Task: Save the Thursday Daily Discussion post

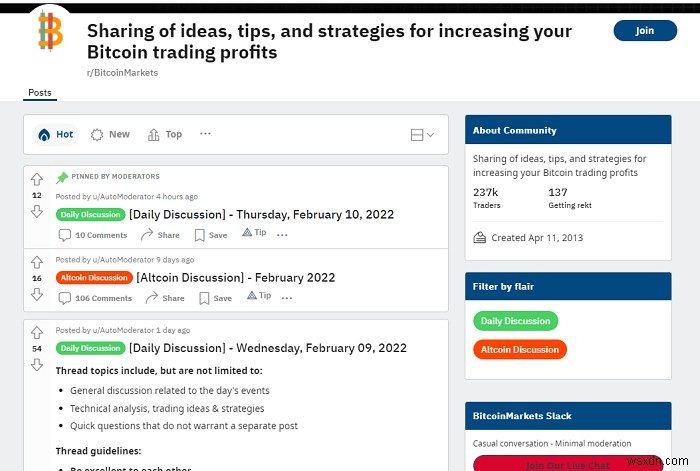Action: 211,235
